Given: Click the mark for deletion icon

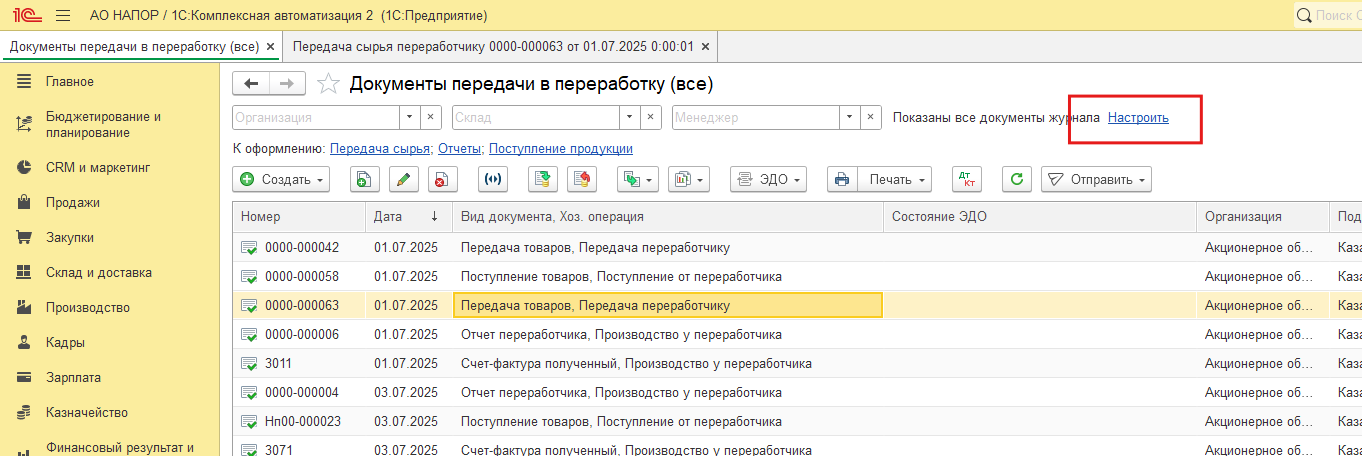Looking at the screenshot, I should tap(442, 180).
